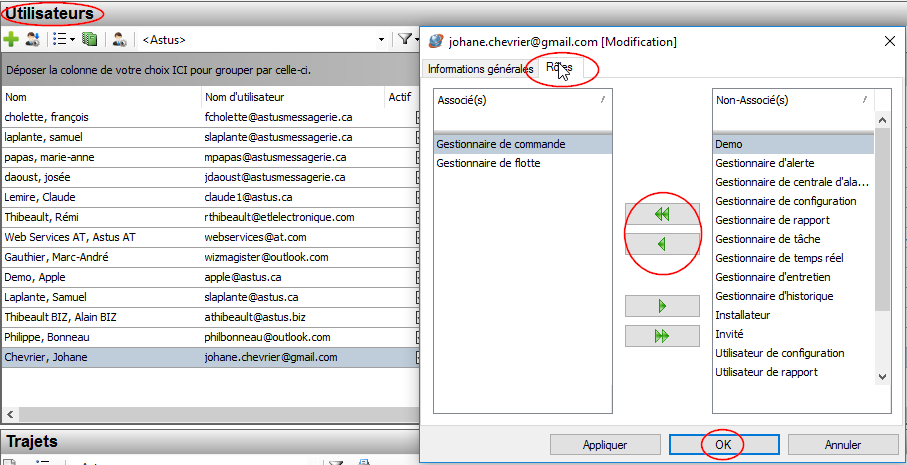Click the green books icon in toolbar
907x465 pixels.
tap(89, 40)
